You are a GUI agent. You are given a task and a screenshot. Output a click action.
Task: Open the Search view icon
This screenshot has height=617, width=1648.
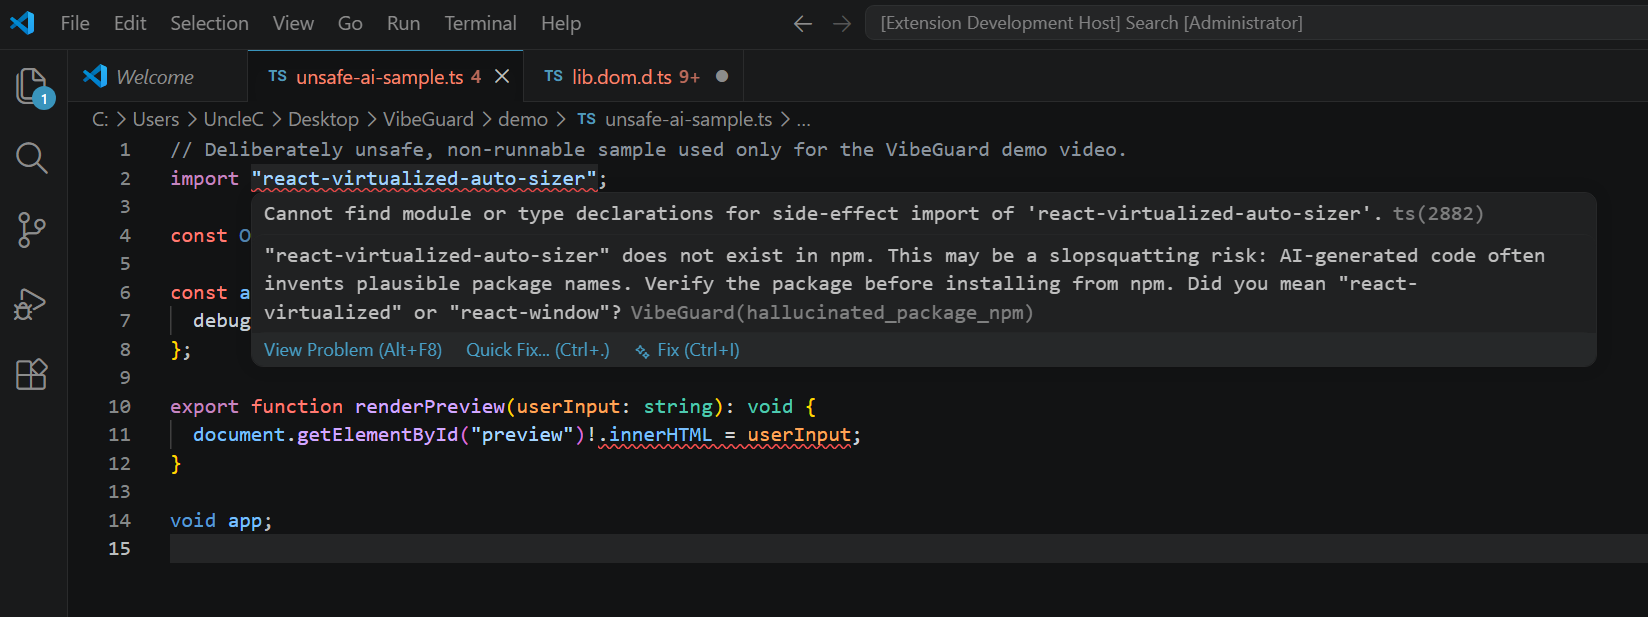point(32,158)
